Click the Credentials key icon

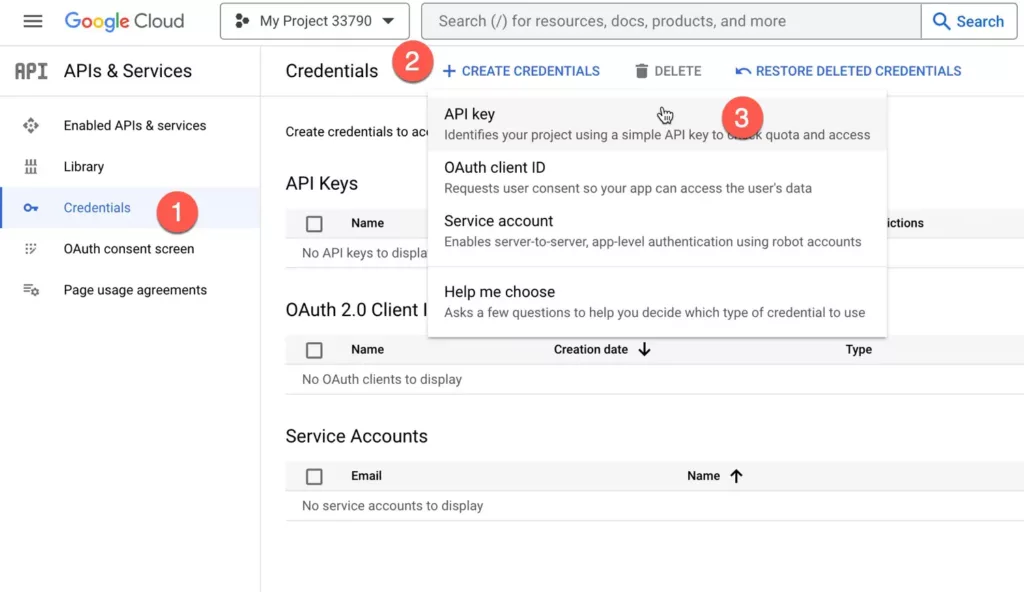pos(31,208)
